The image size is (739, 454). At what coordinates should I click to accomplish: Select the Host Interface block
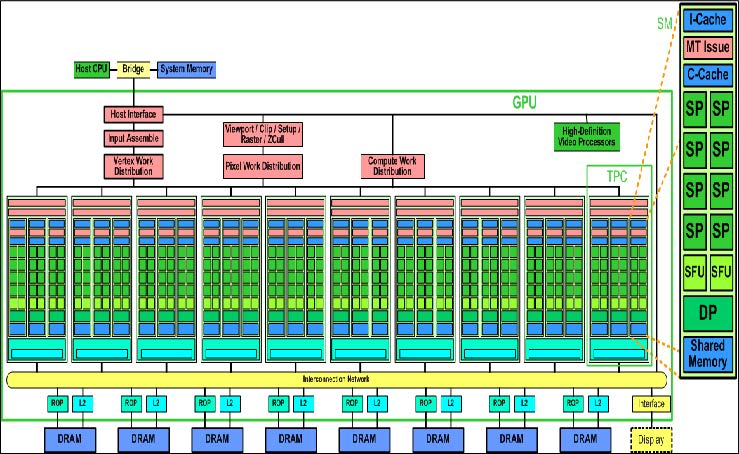point(131,115)
